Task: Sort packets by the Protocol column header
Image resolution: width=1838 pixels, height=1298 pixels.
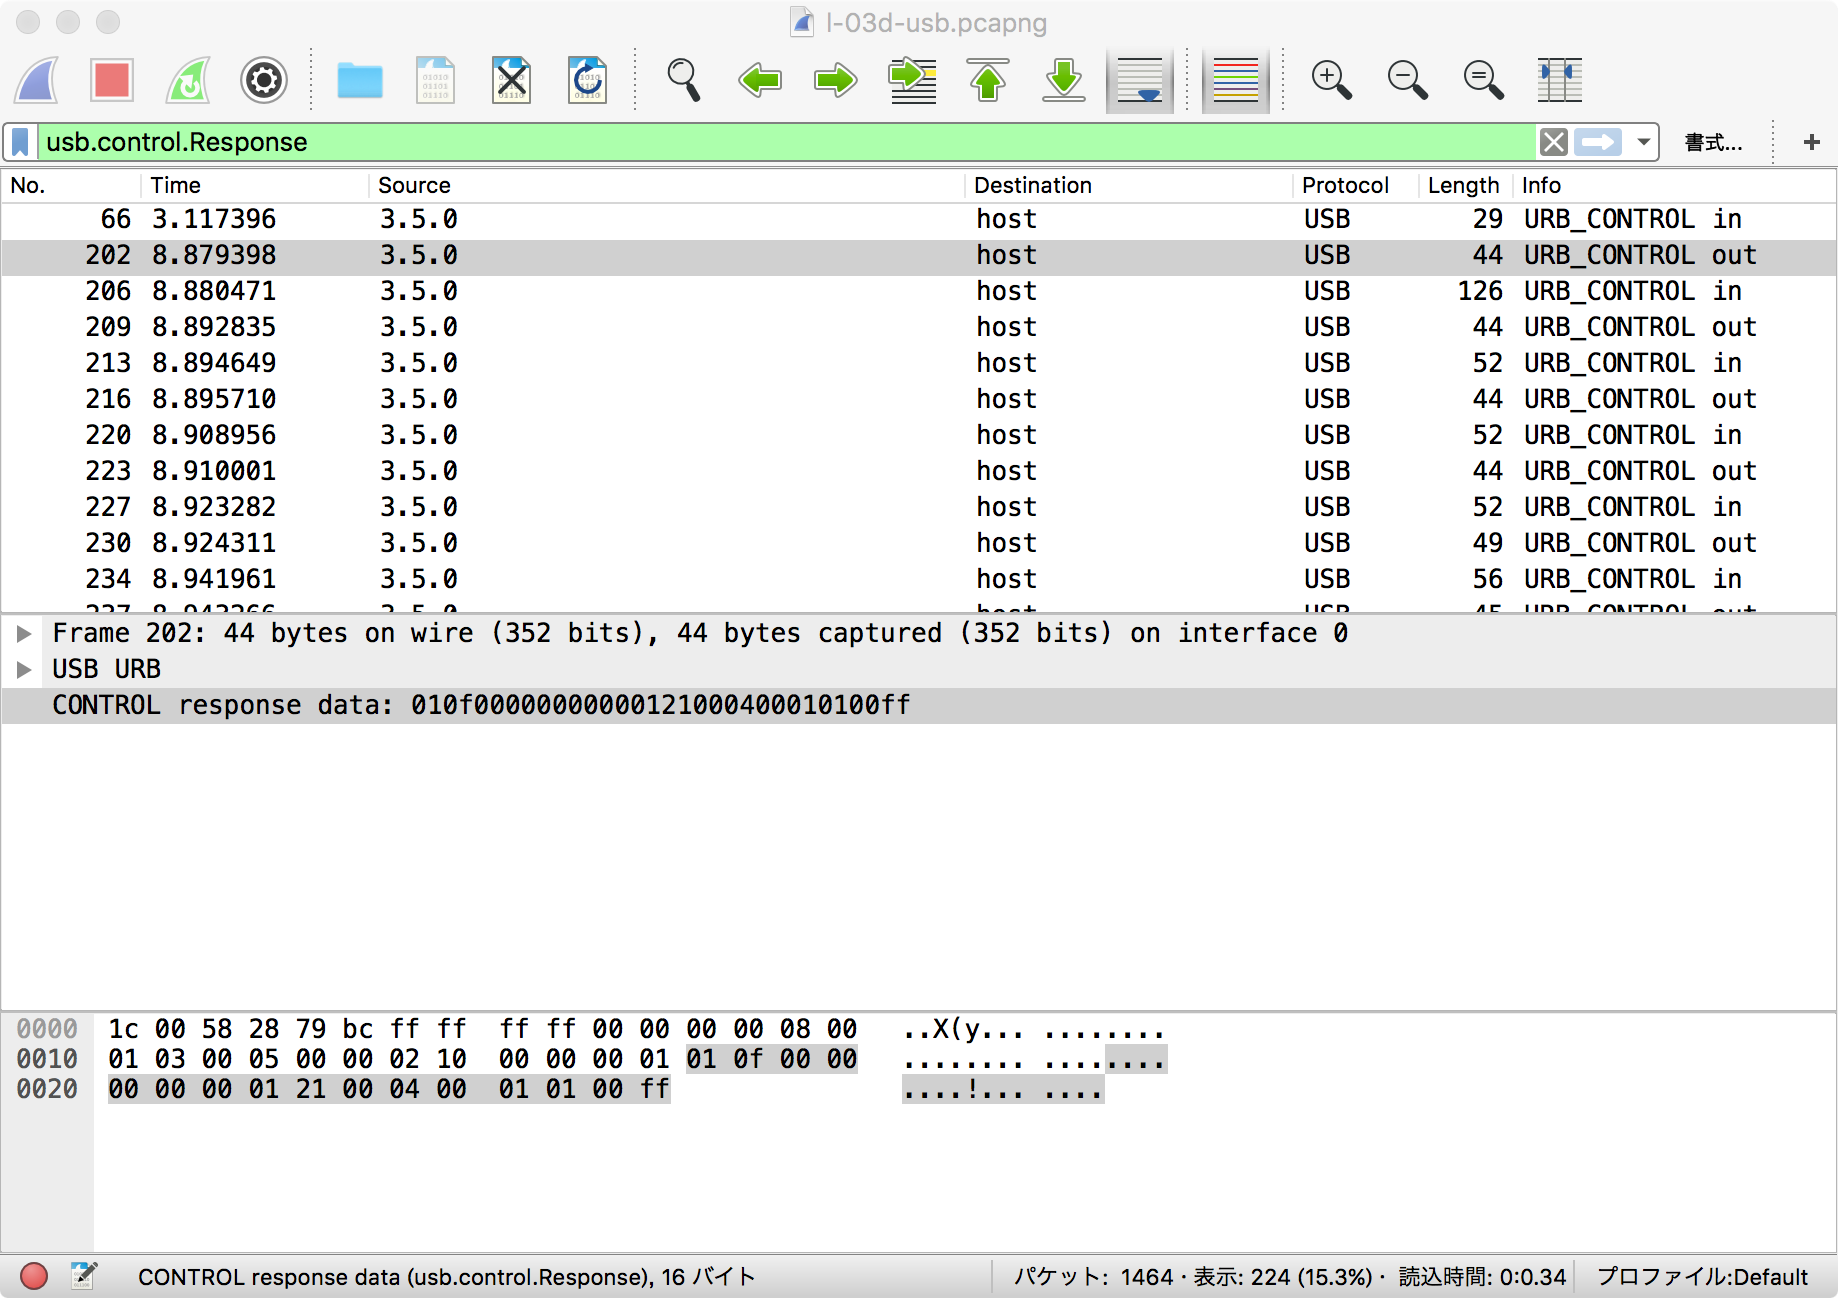Action: point(1356,185)
